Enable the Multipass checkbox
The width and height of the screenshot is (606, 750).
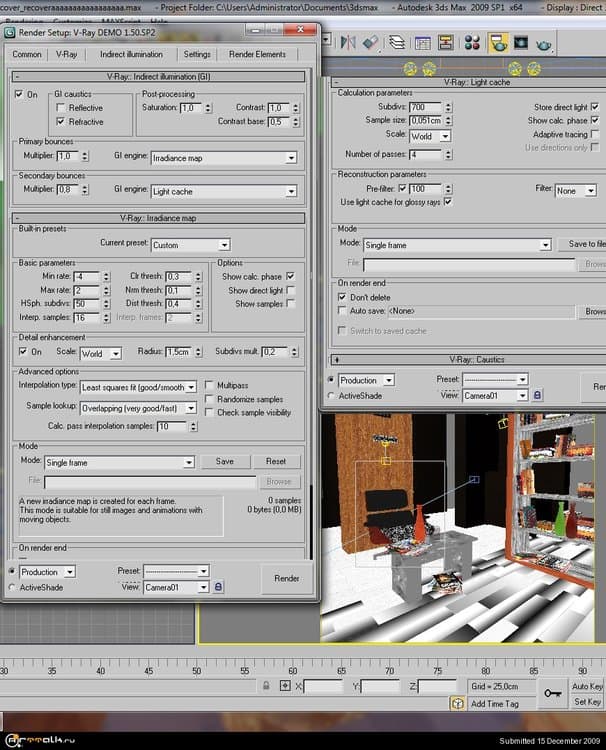[209, 384]
